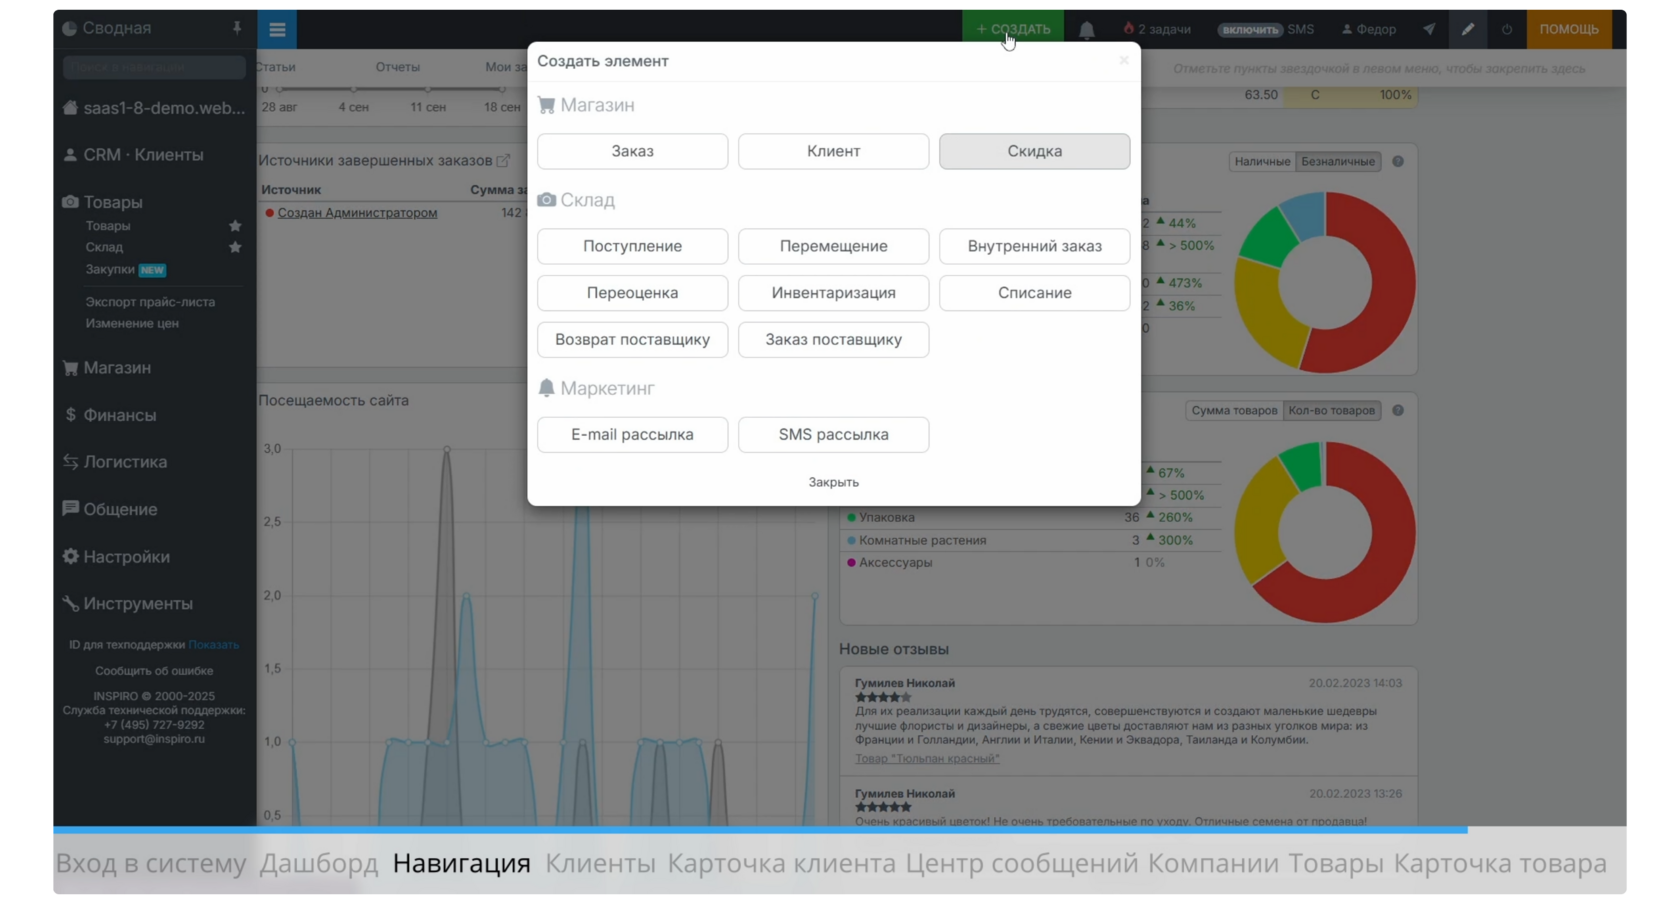Toggle star next to Склад submenu item
1680x904 pixels.
coord(235,247)
